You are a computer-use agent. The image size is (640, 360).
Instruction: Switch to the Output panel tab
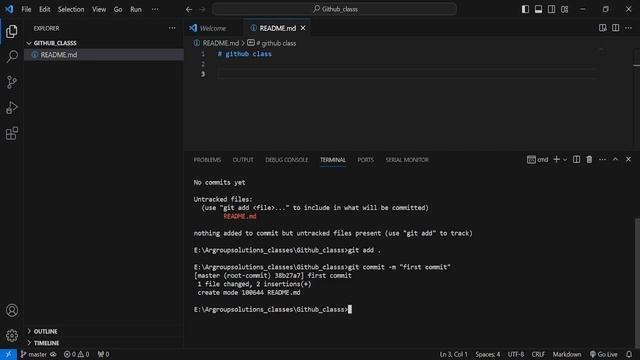tap(243, 160)
